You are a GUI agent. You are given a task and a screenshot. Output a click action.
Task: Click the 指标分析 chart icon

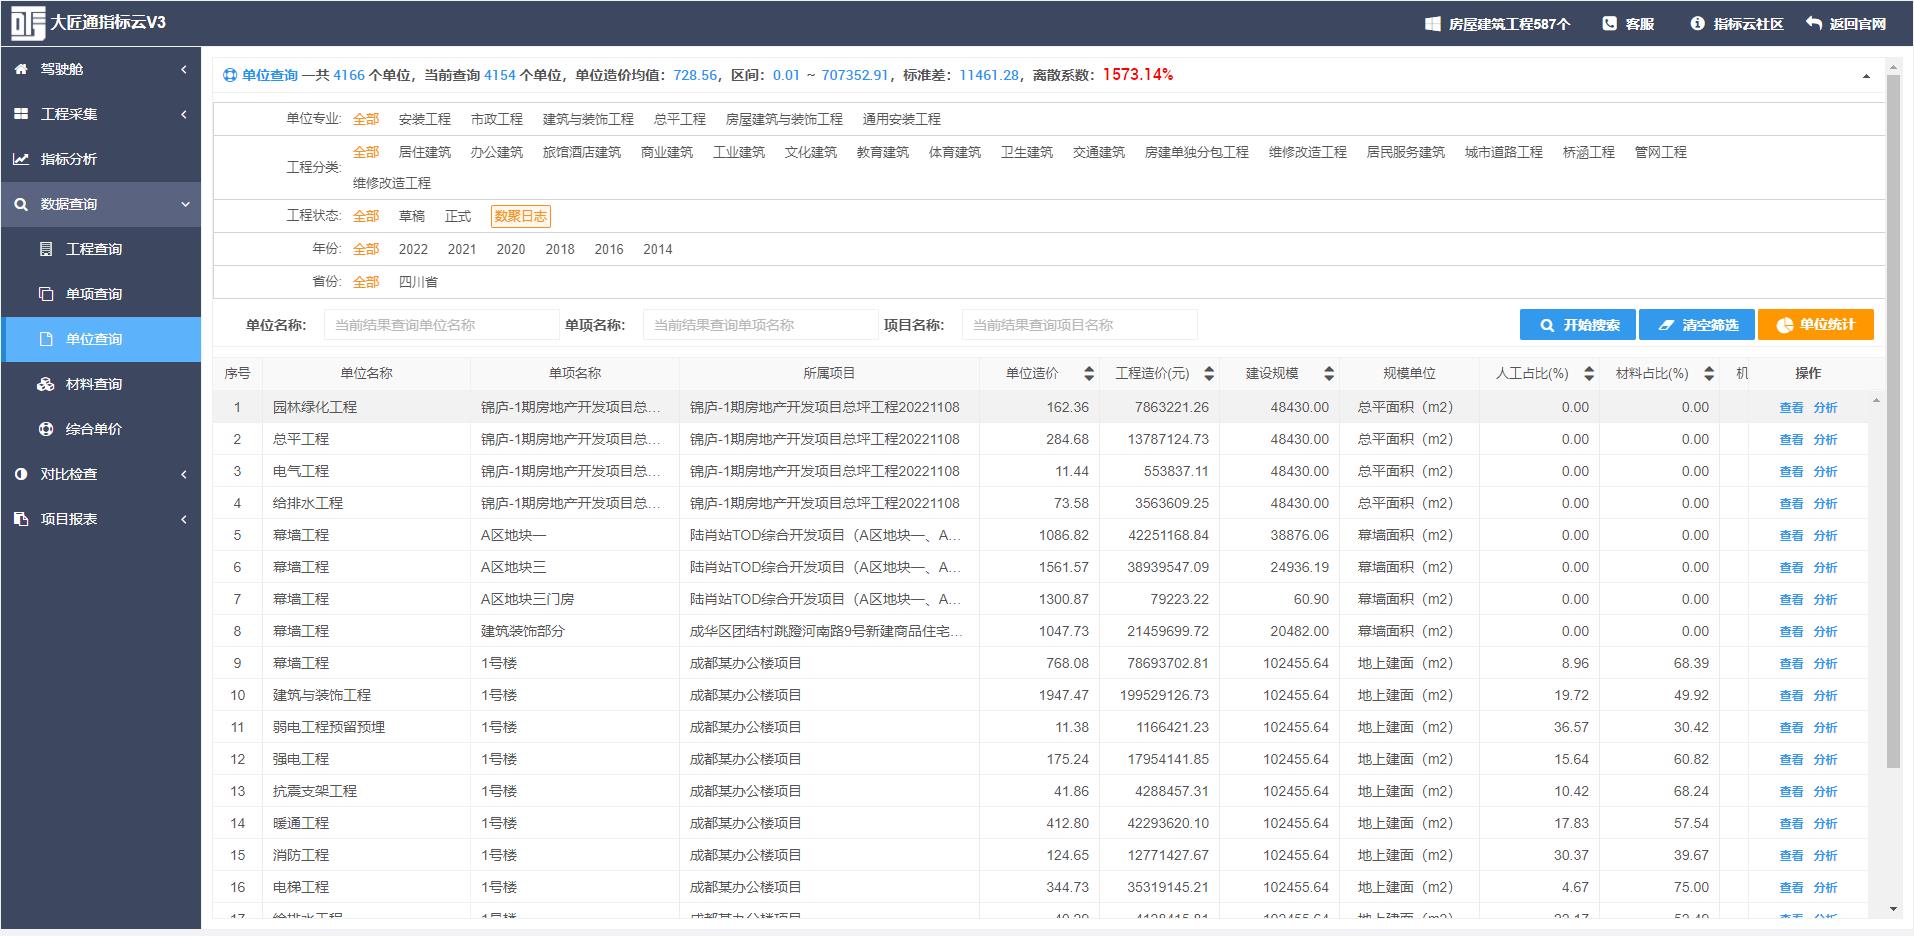click(x=21, y=159)
